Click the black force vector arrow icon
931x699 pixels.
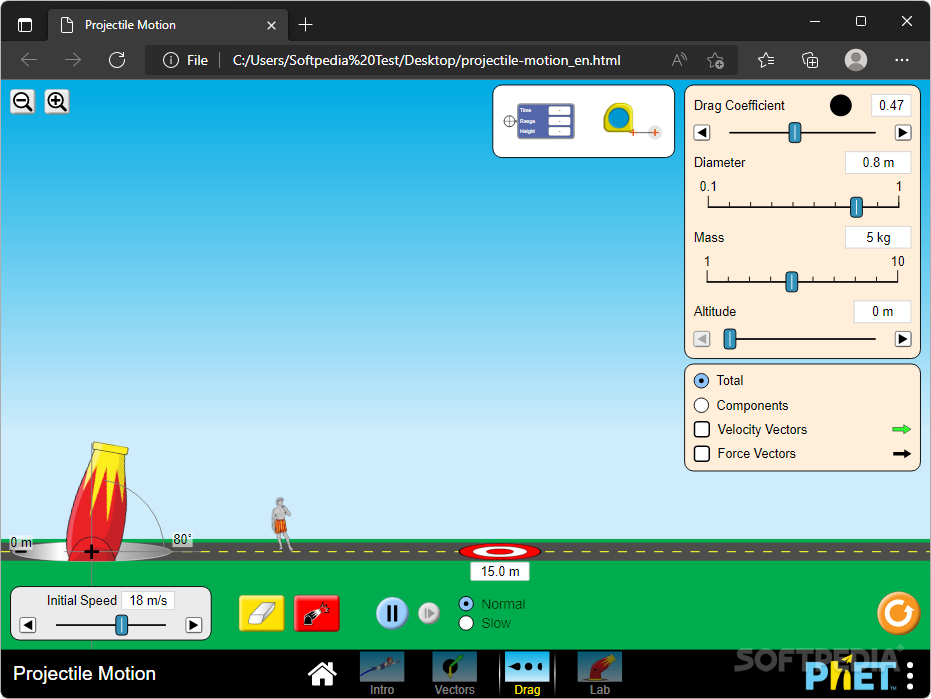coord(901,454)
